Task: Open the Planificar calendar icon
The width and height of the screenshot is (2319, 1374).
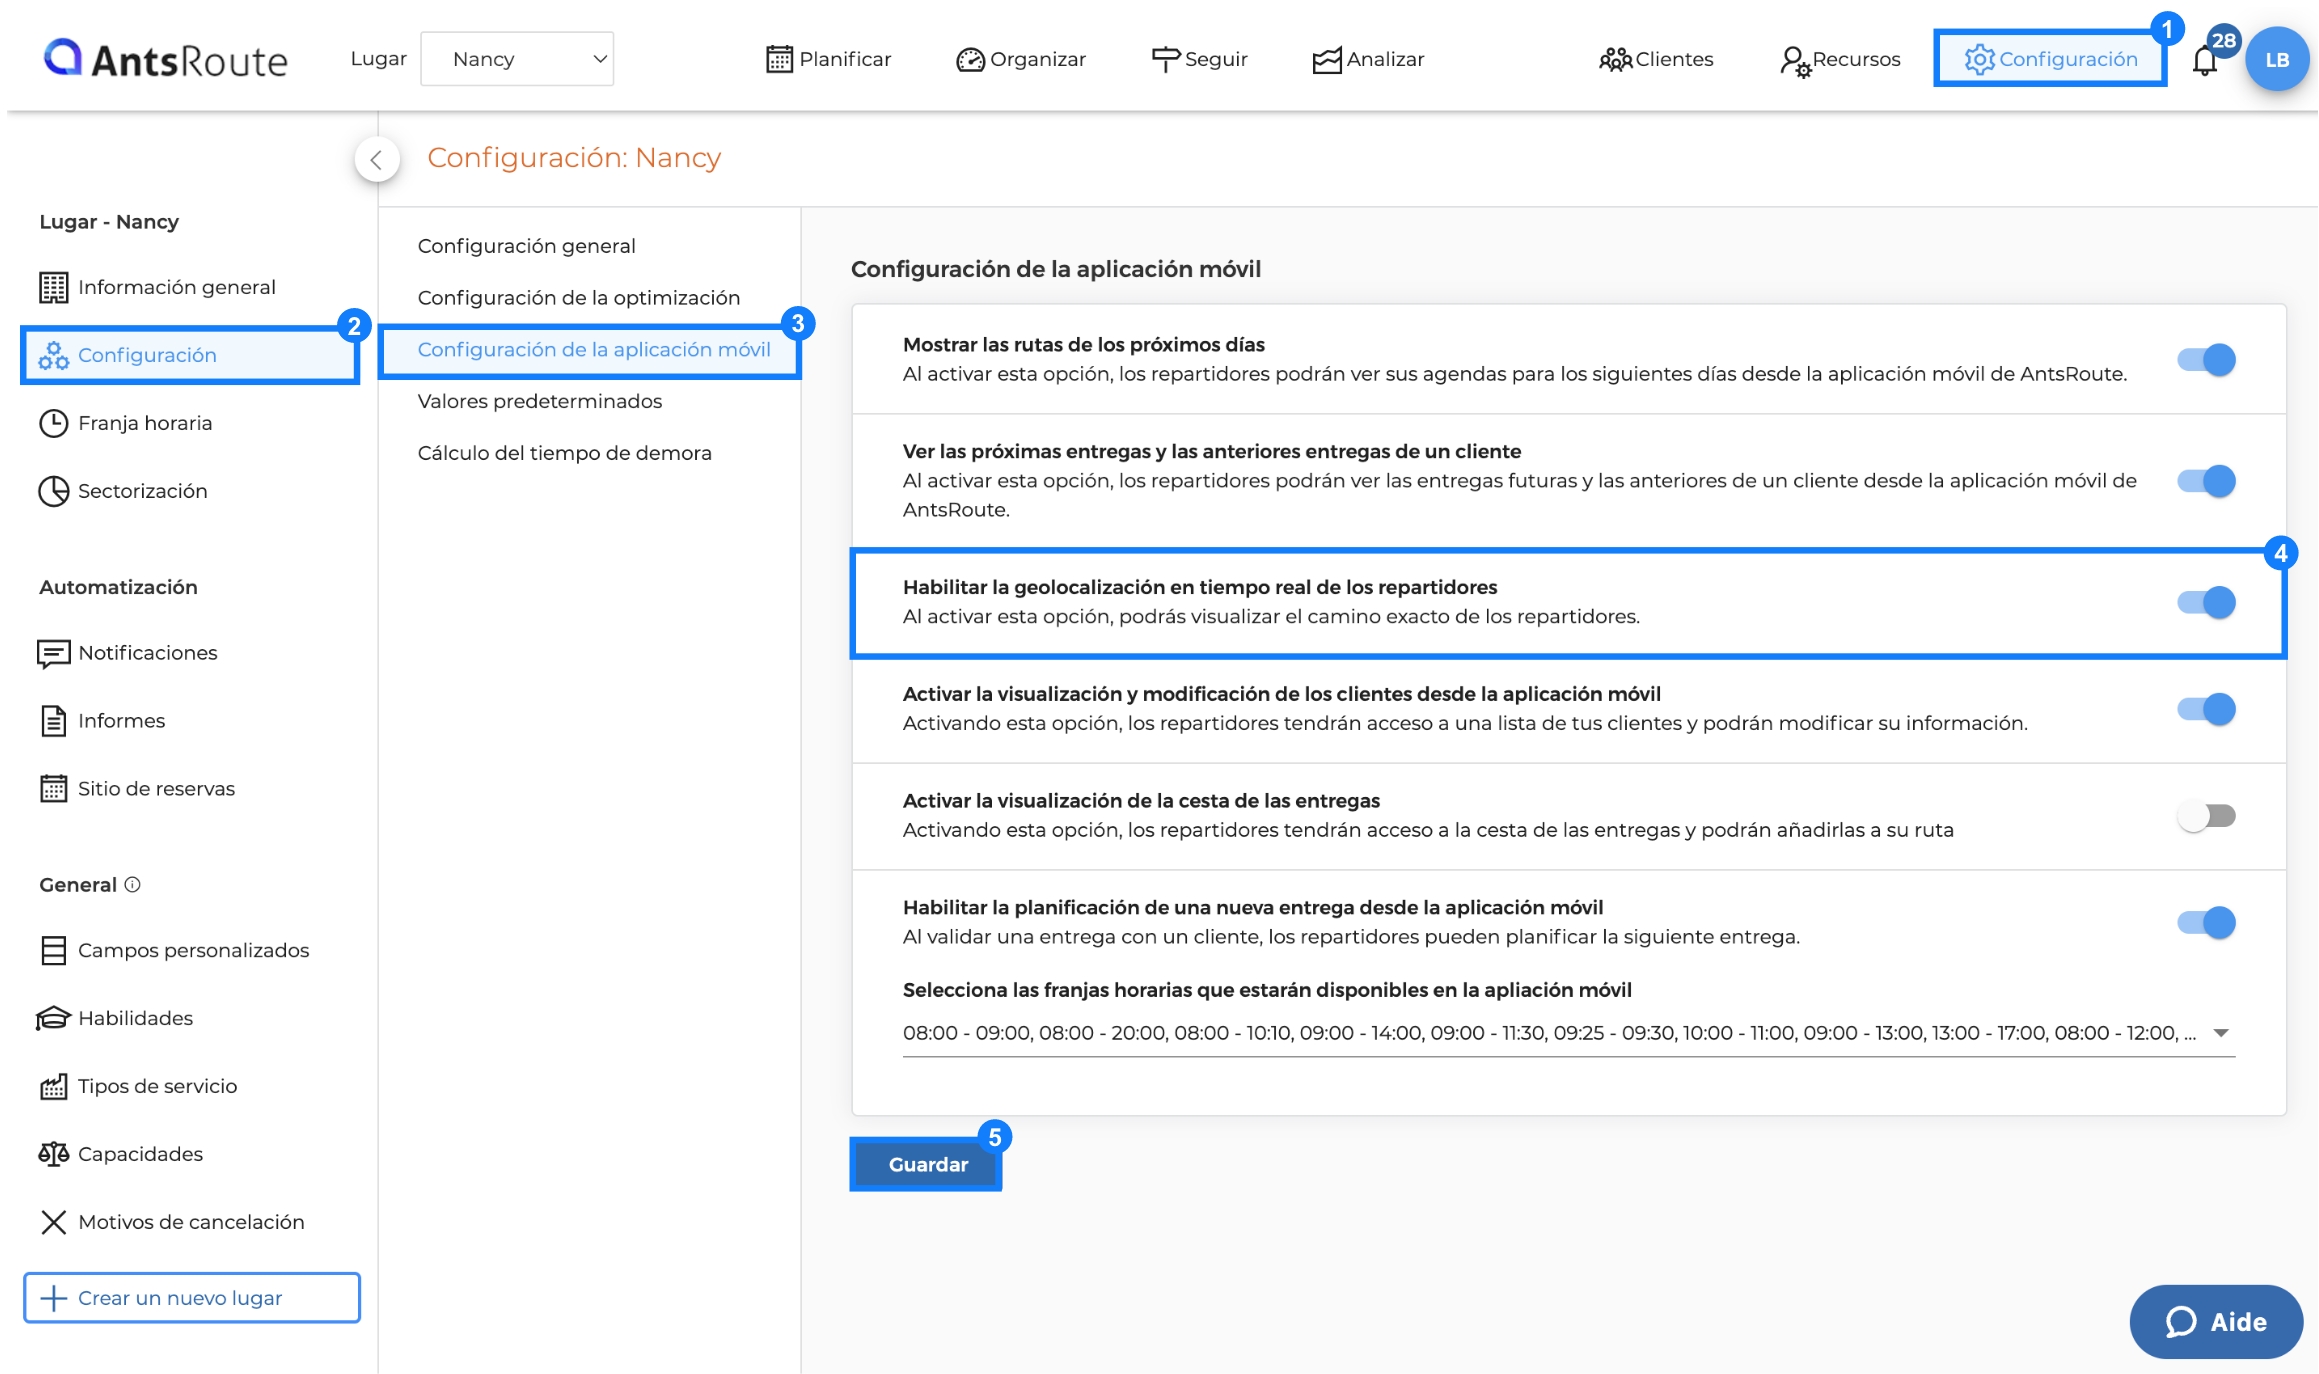Action: (x=779, y=59)
